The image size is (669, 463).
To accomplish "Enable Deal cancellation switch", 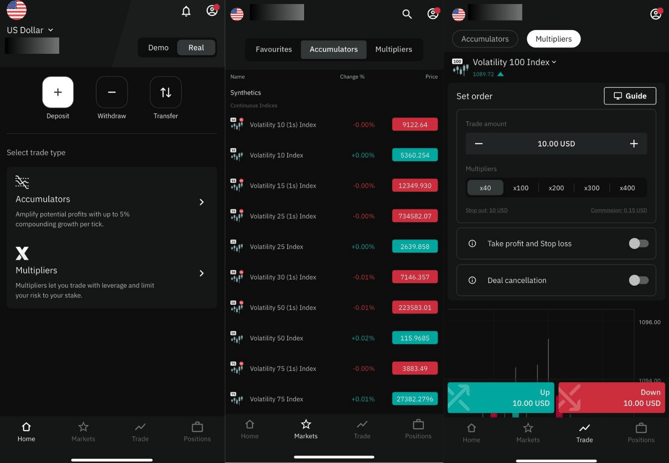I will pyautogui.click(x=639, y=280).
